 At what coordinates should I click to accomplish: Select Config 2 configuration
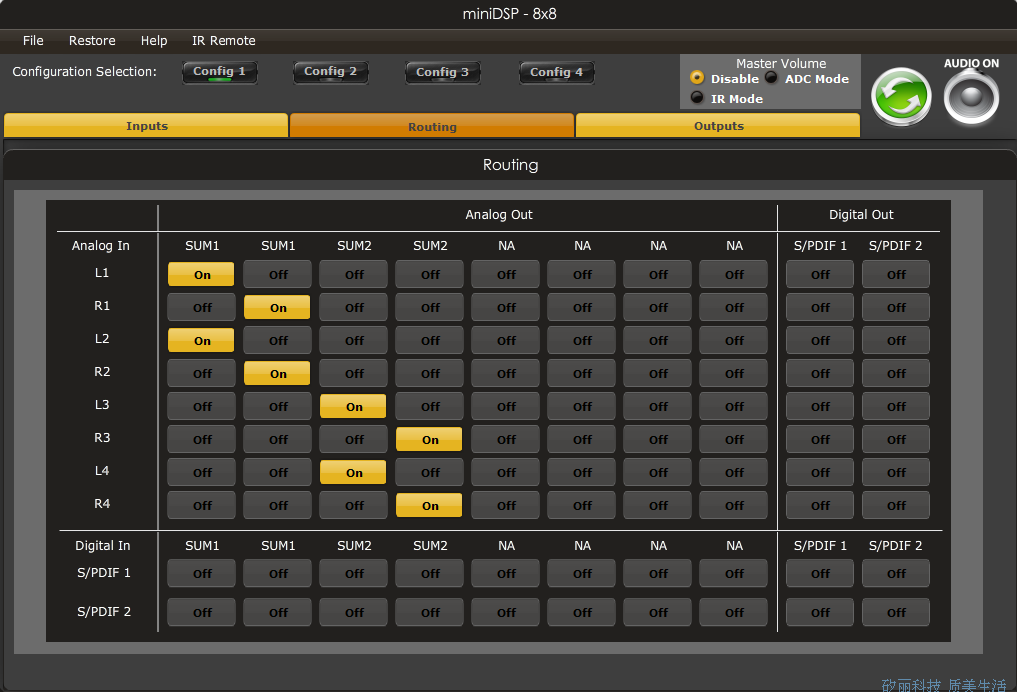[331, 72]
